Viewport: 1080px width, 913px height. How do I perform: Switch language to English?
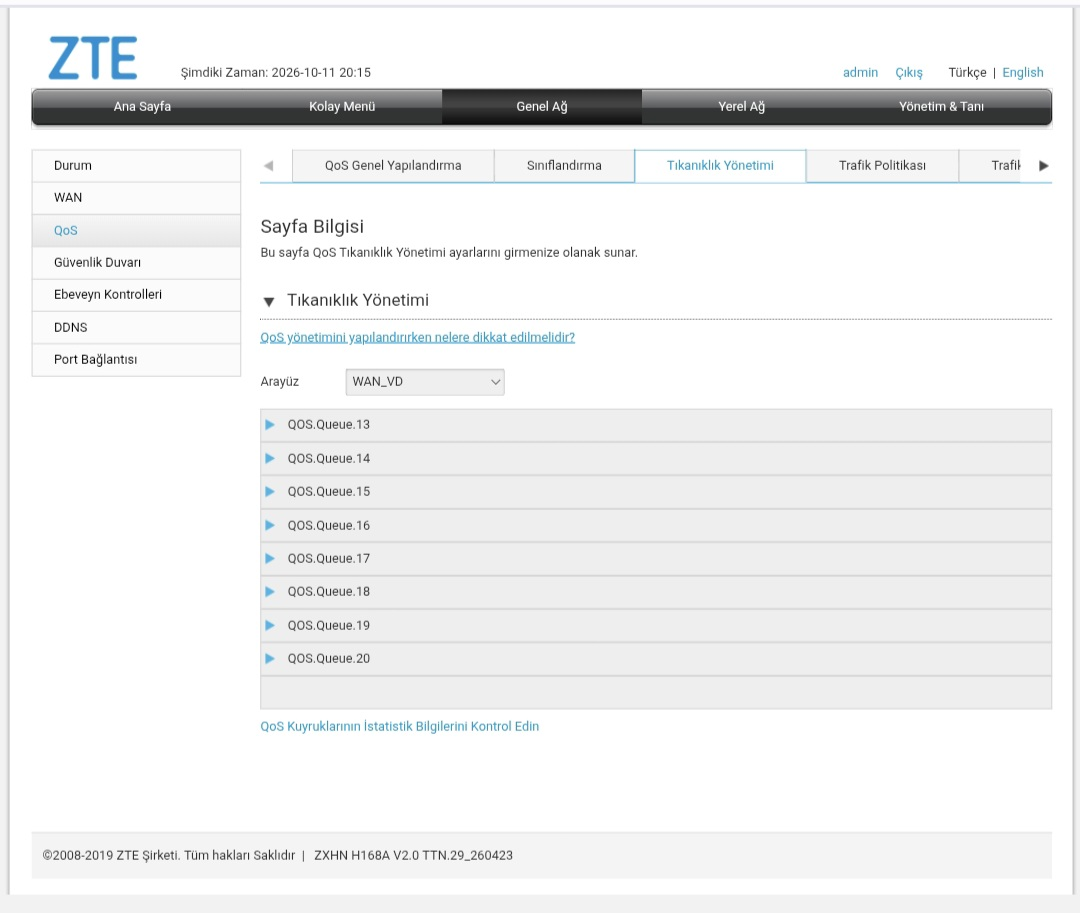pos(1023,72)
